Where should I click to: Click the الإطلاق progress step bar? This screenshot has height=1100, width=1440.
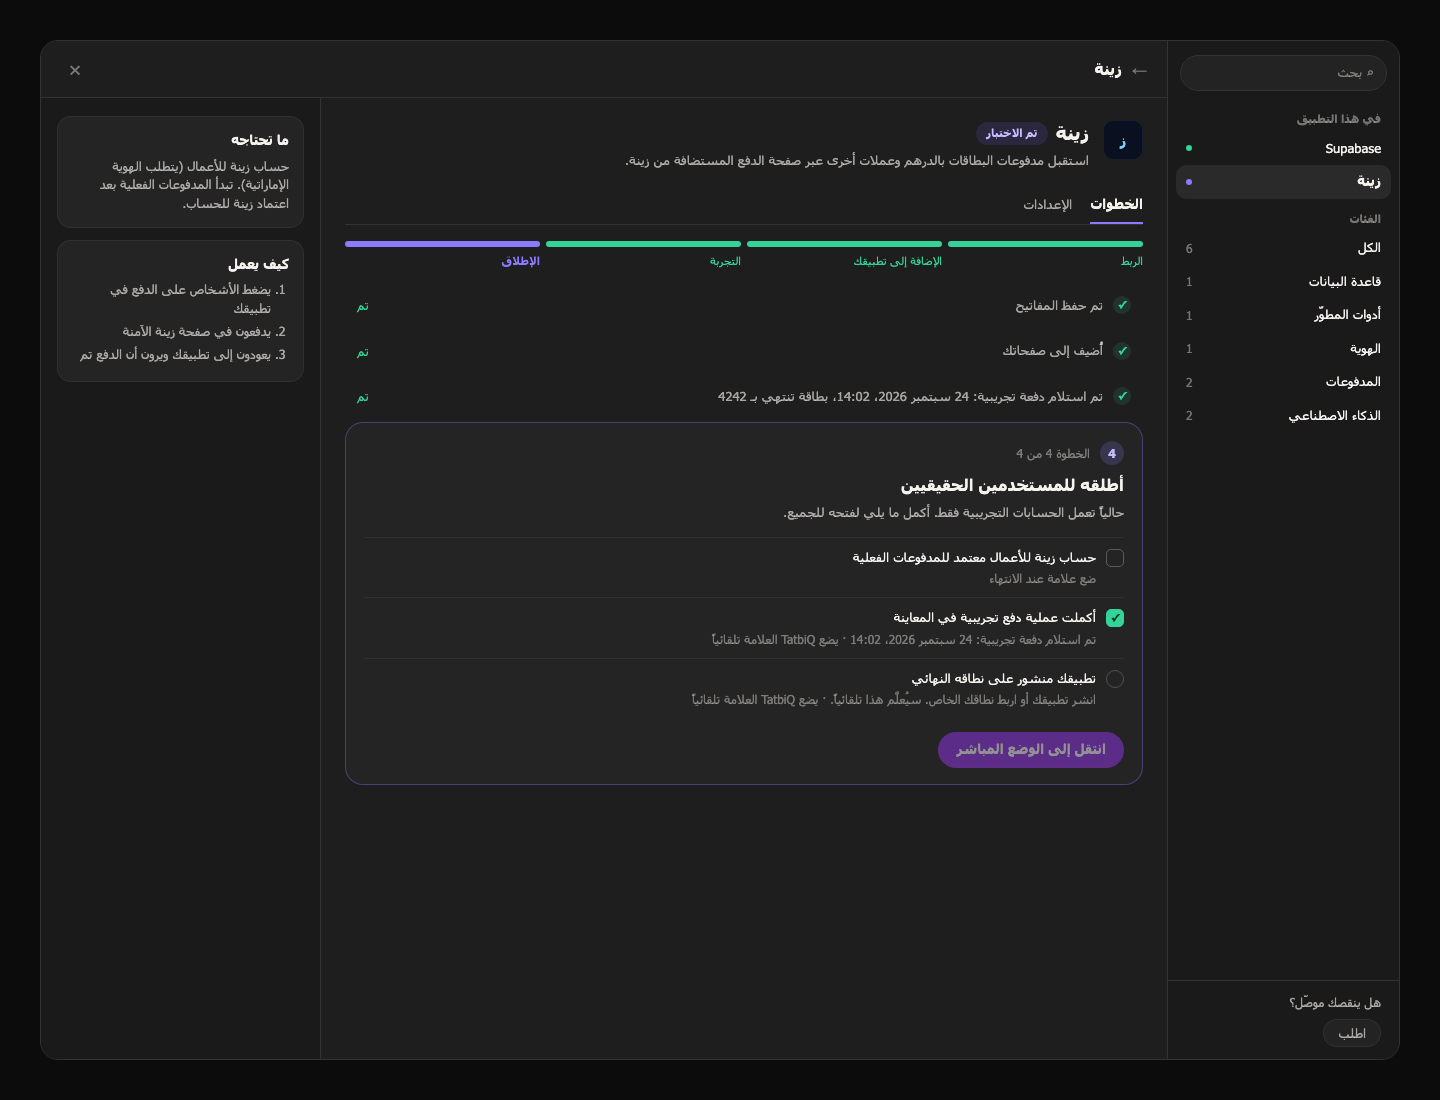tap(442, 244)
